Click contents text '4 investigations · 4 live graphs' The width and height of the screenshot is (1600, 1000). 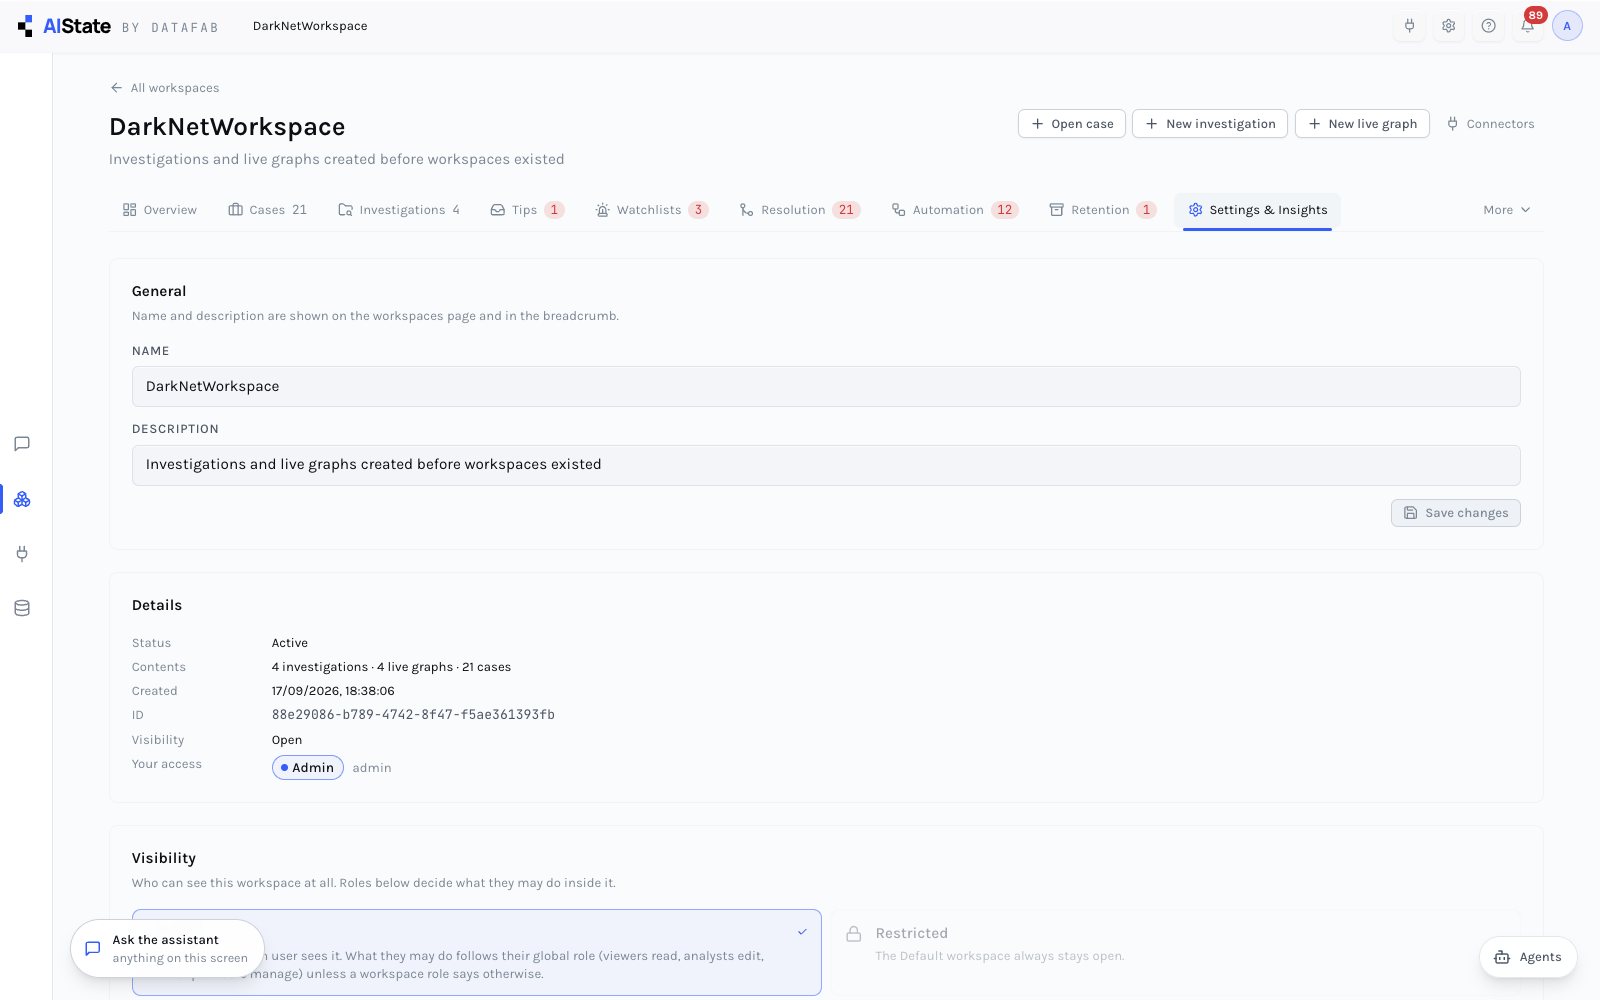pos(362,667)
